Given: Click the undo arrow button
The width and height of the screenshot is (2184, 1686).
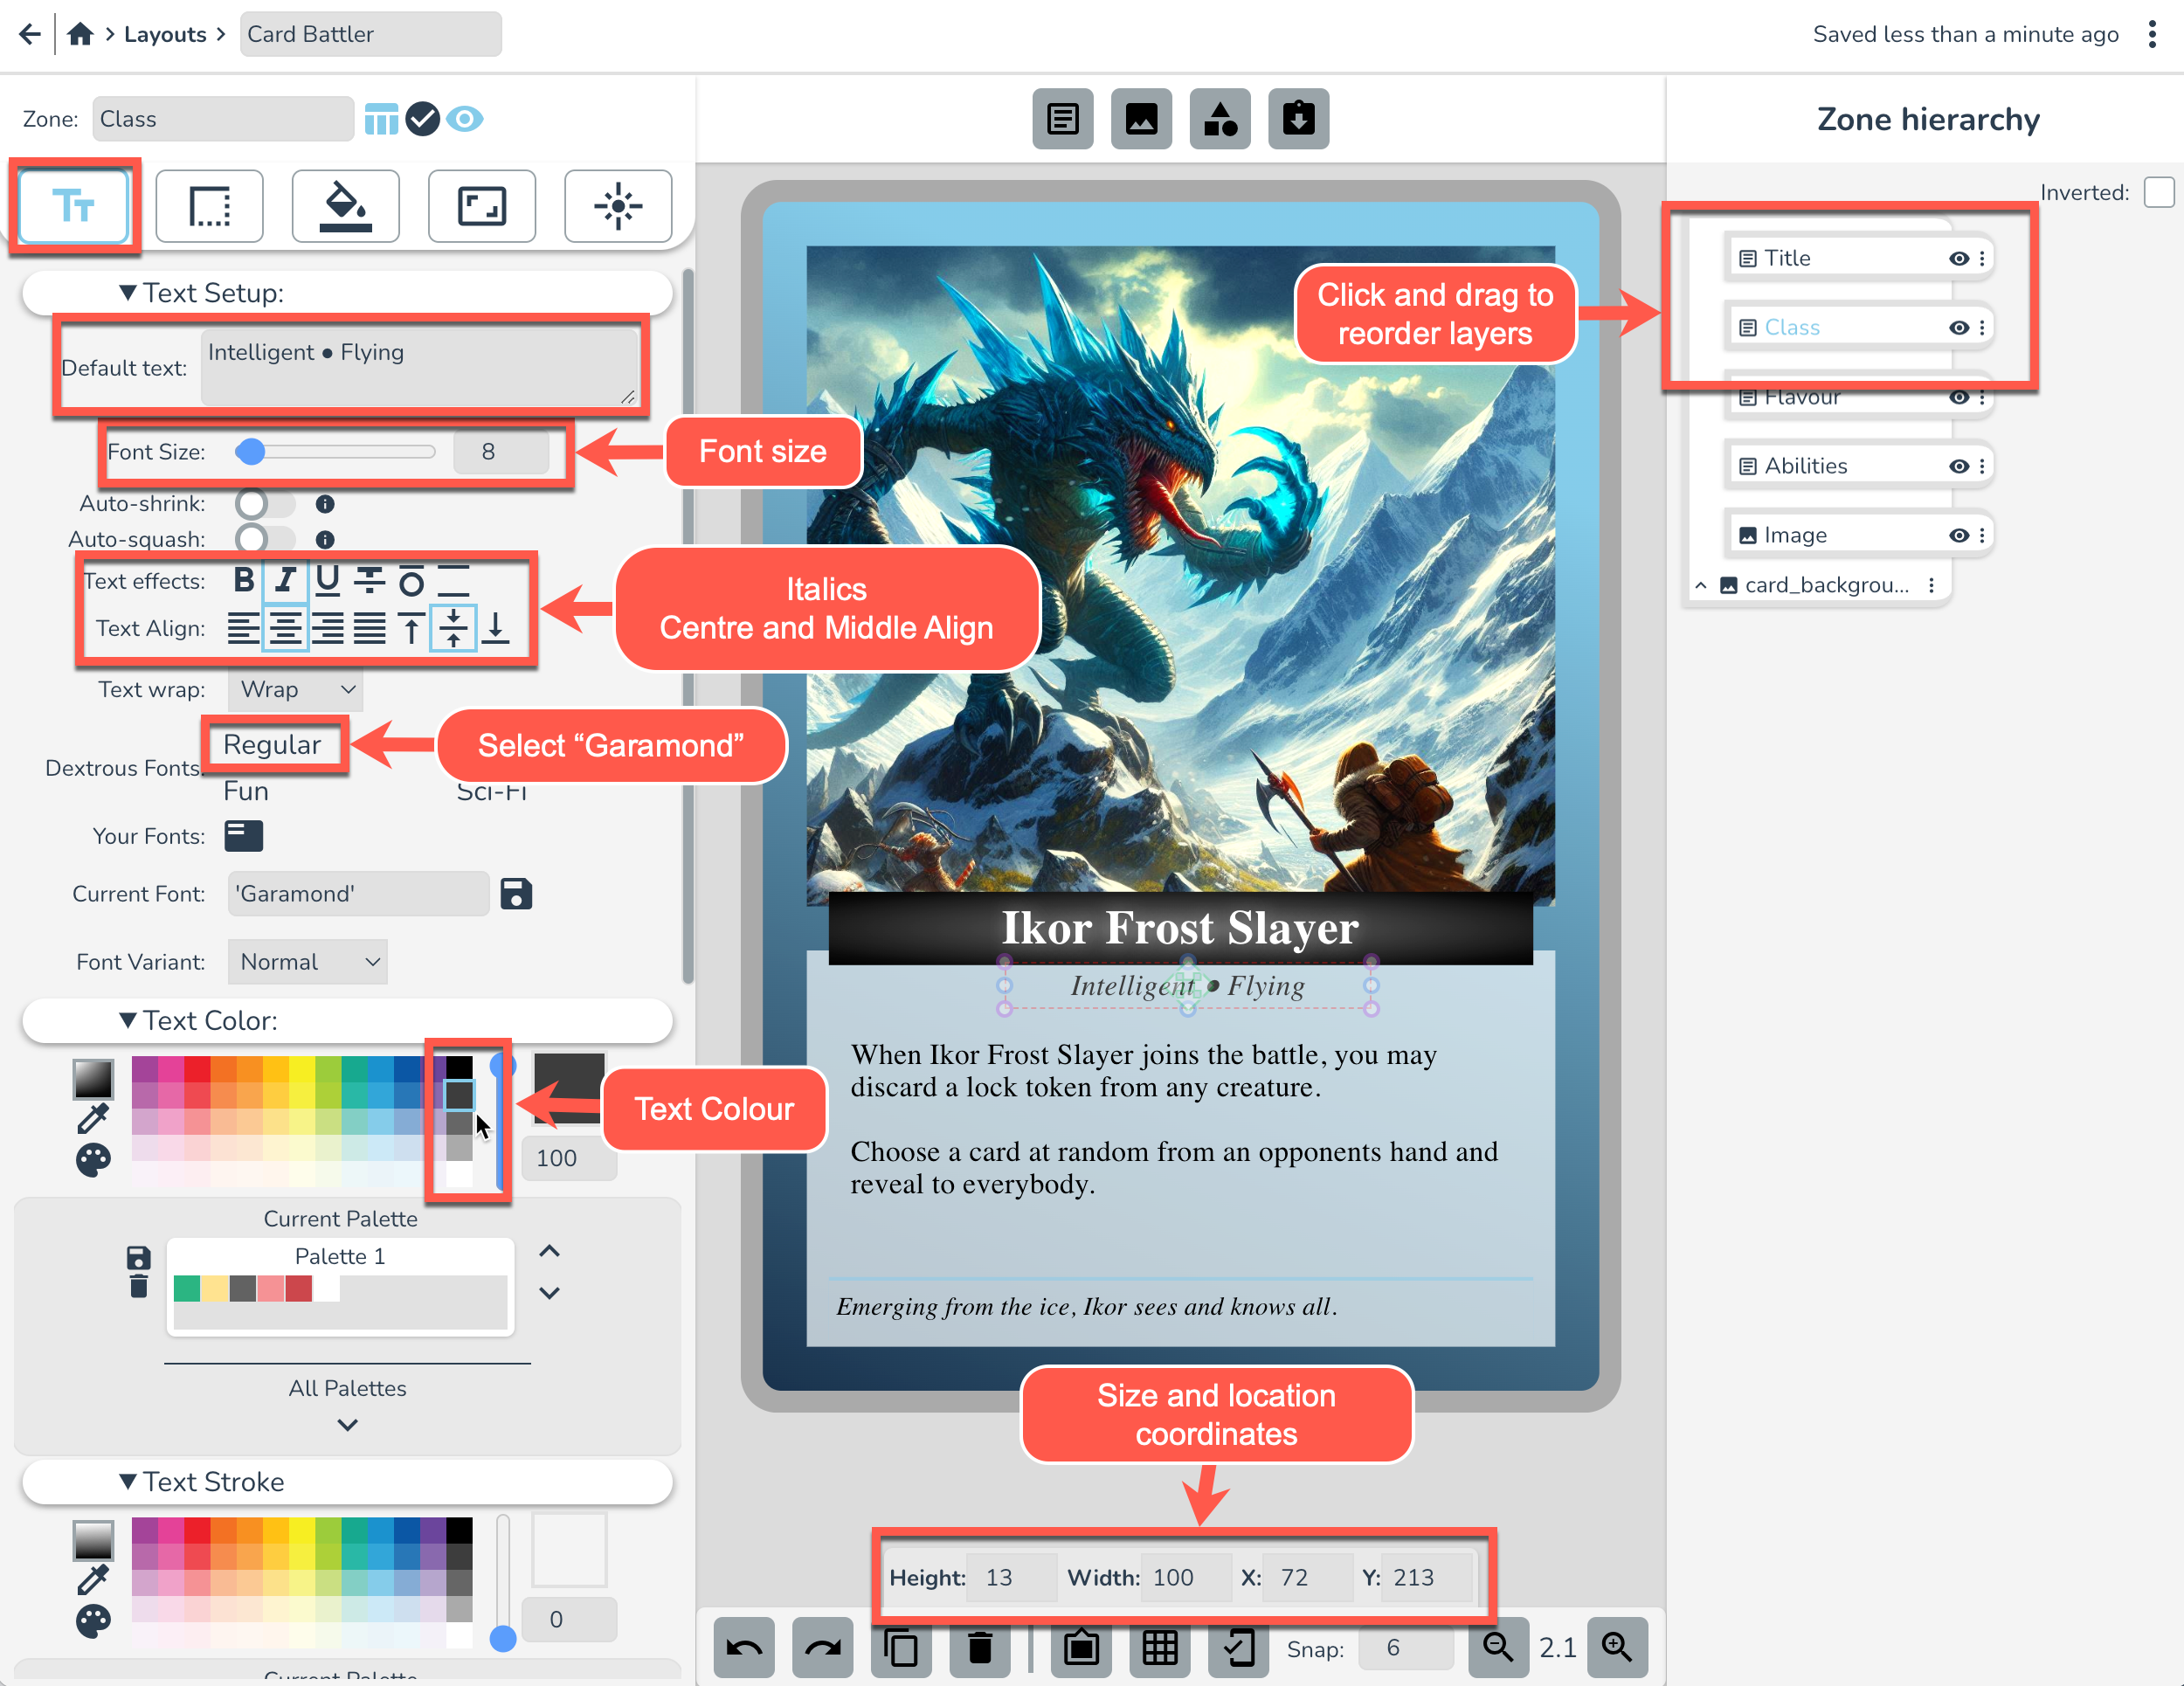Looking at the screenshot, I should tap(743, 1647).
